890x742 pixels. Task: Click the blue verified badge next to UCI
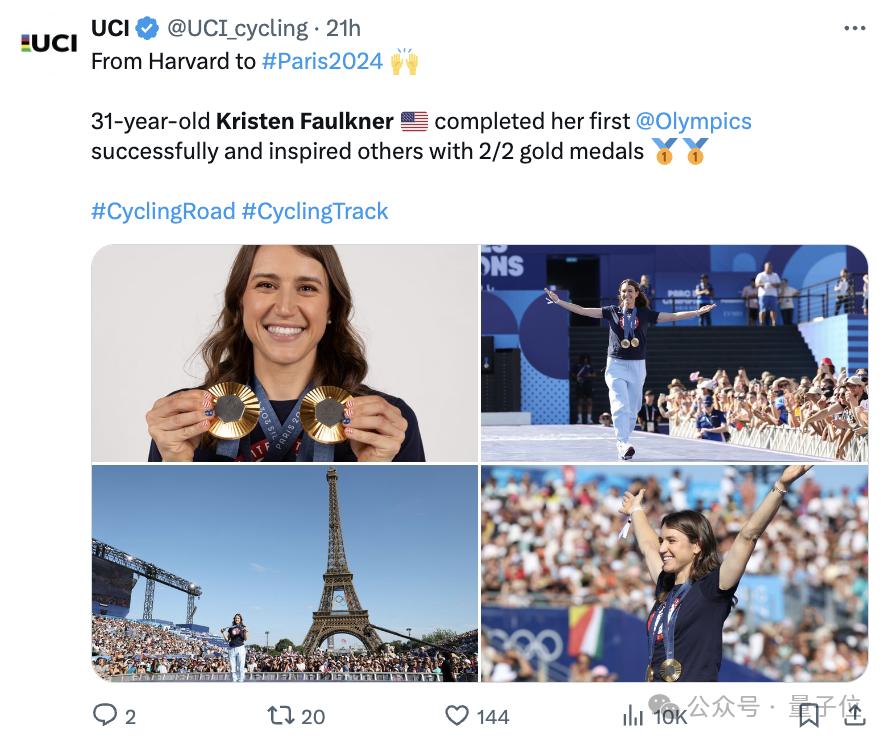pos(145,28)
